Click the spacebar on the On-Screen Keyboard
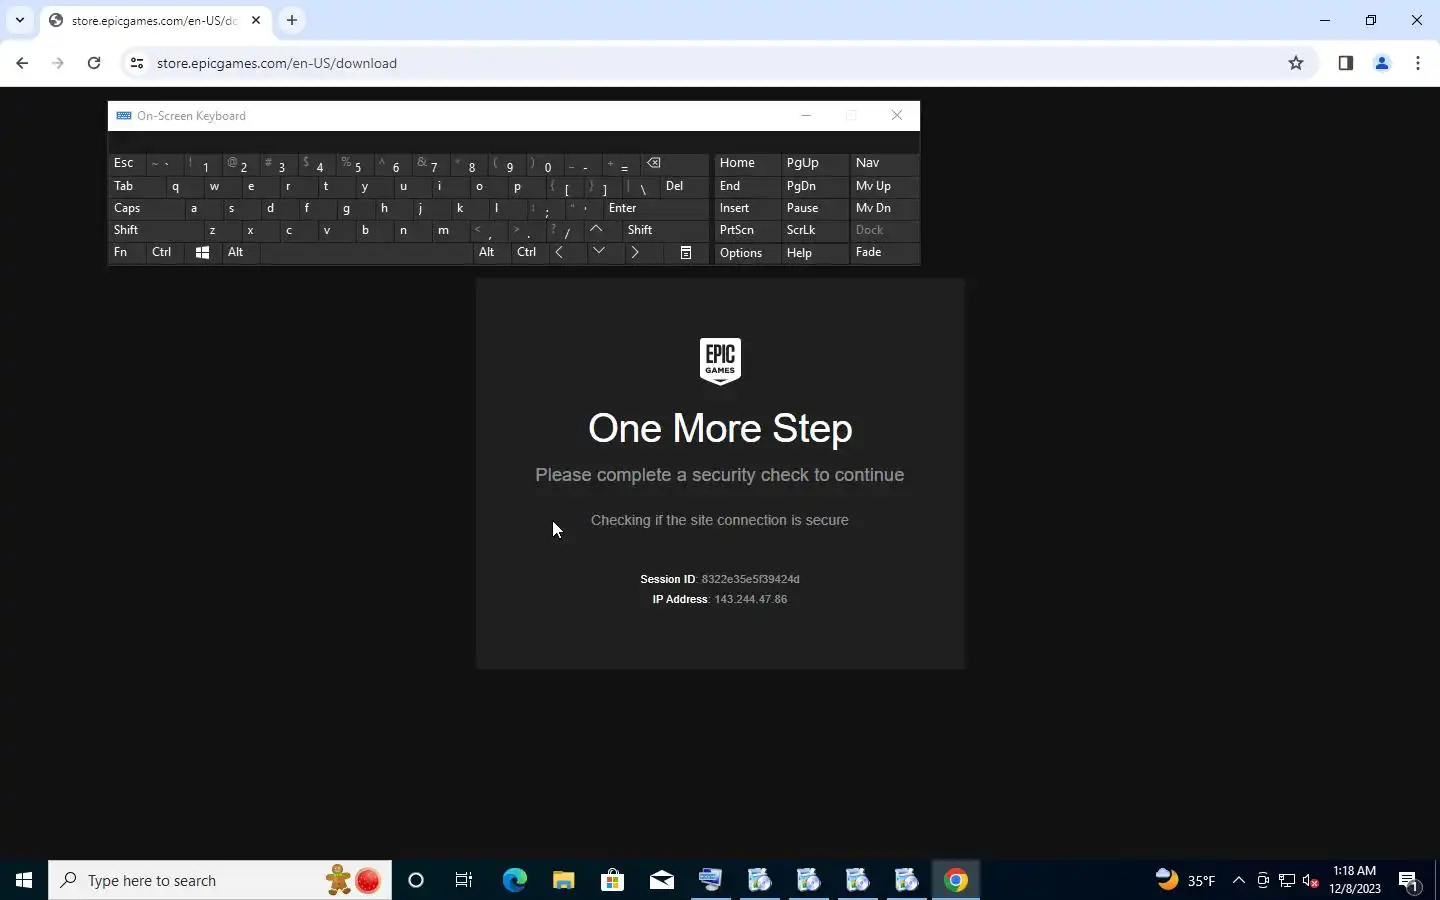Image resolution: width=1440 pixels, height=900 pixels. (365, 253)
